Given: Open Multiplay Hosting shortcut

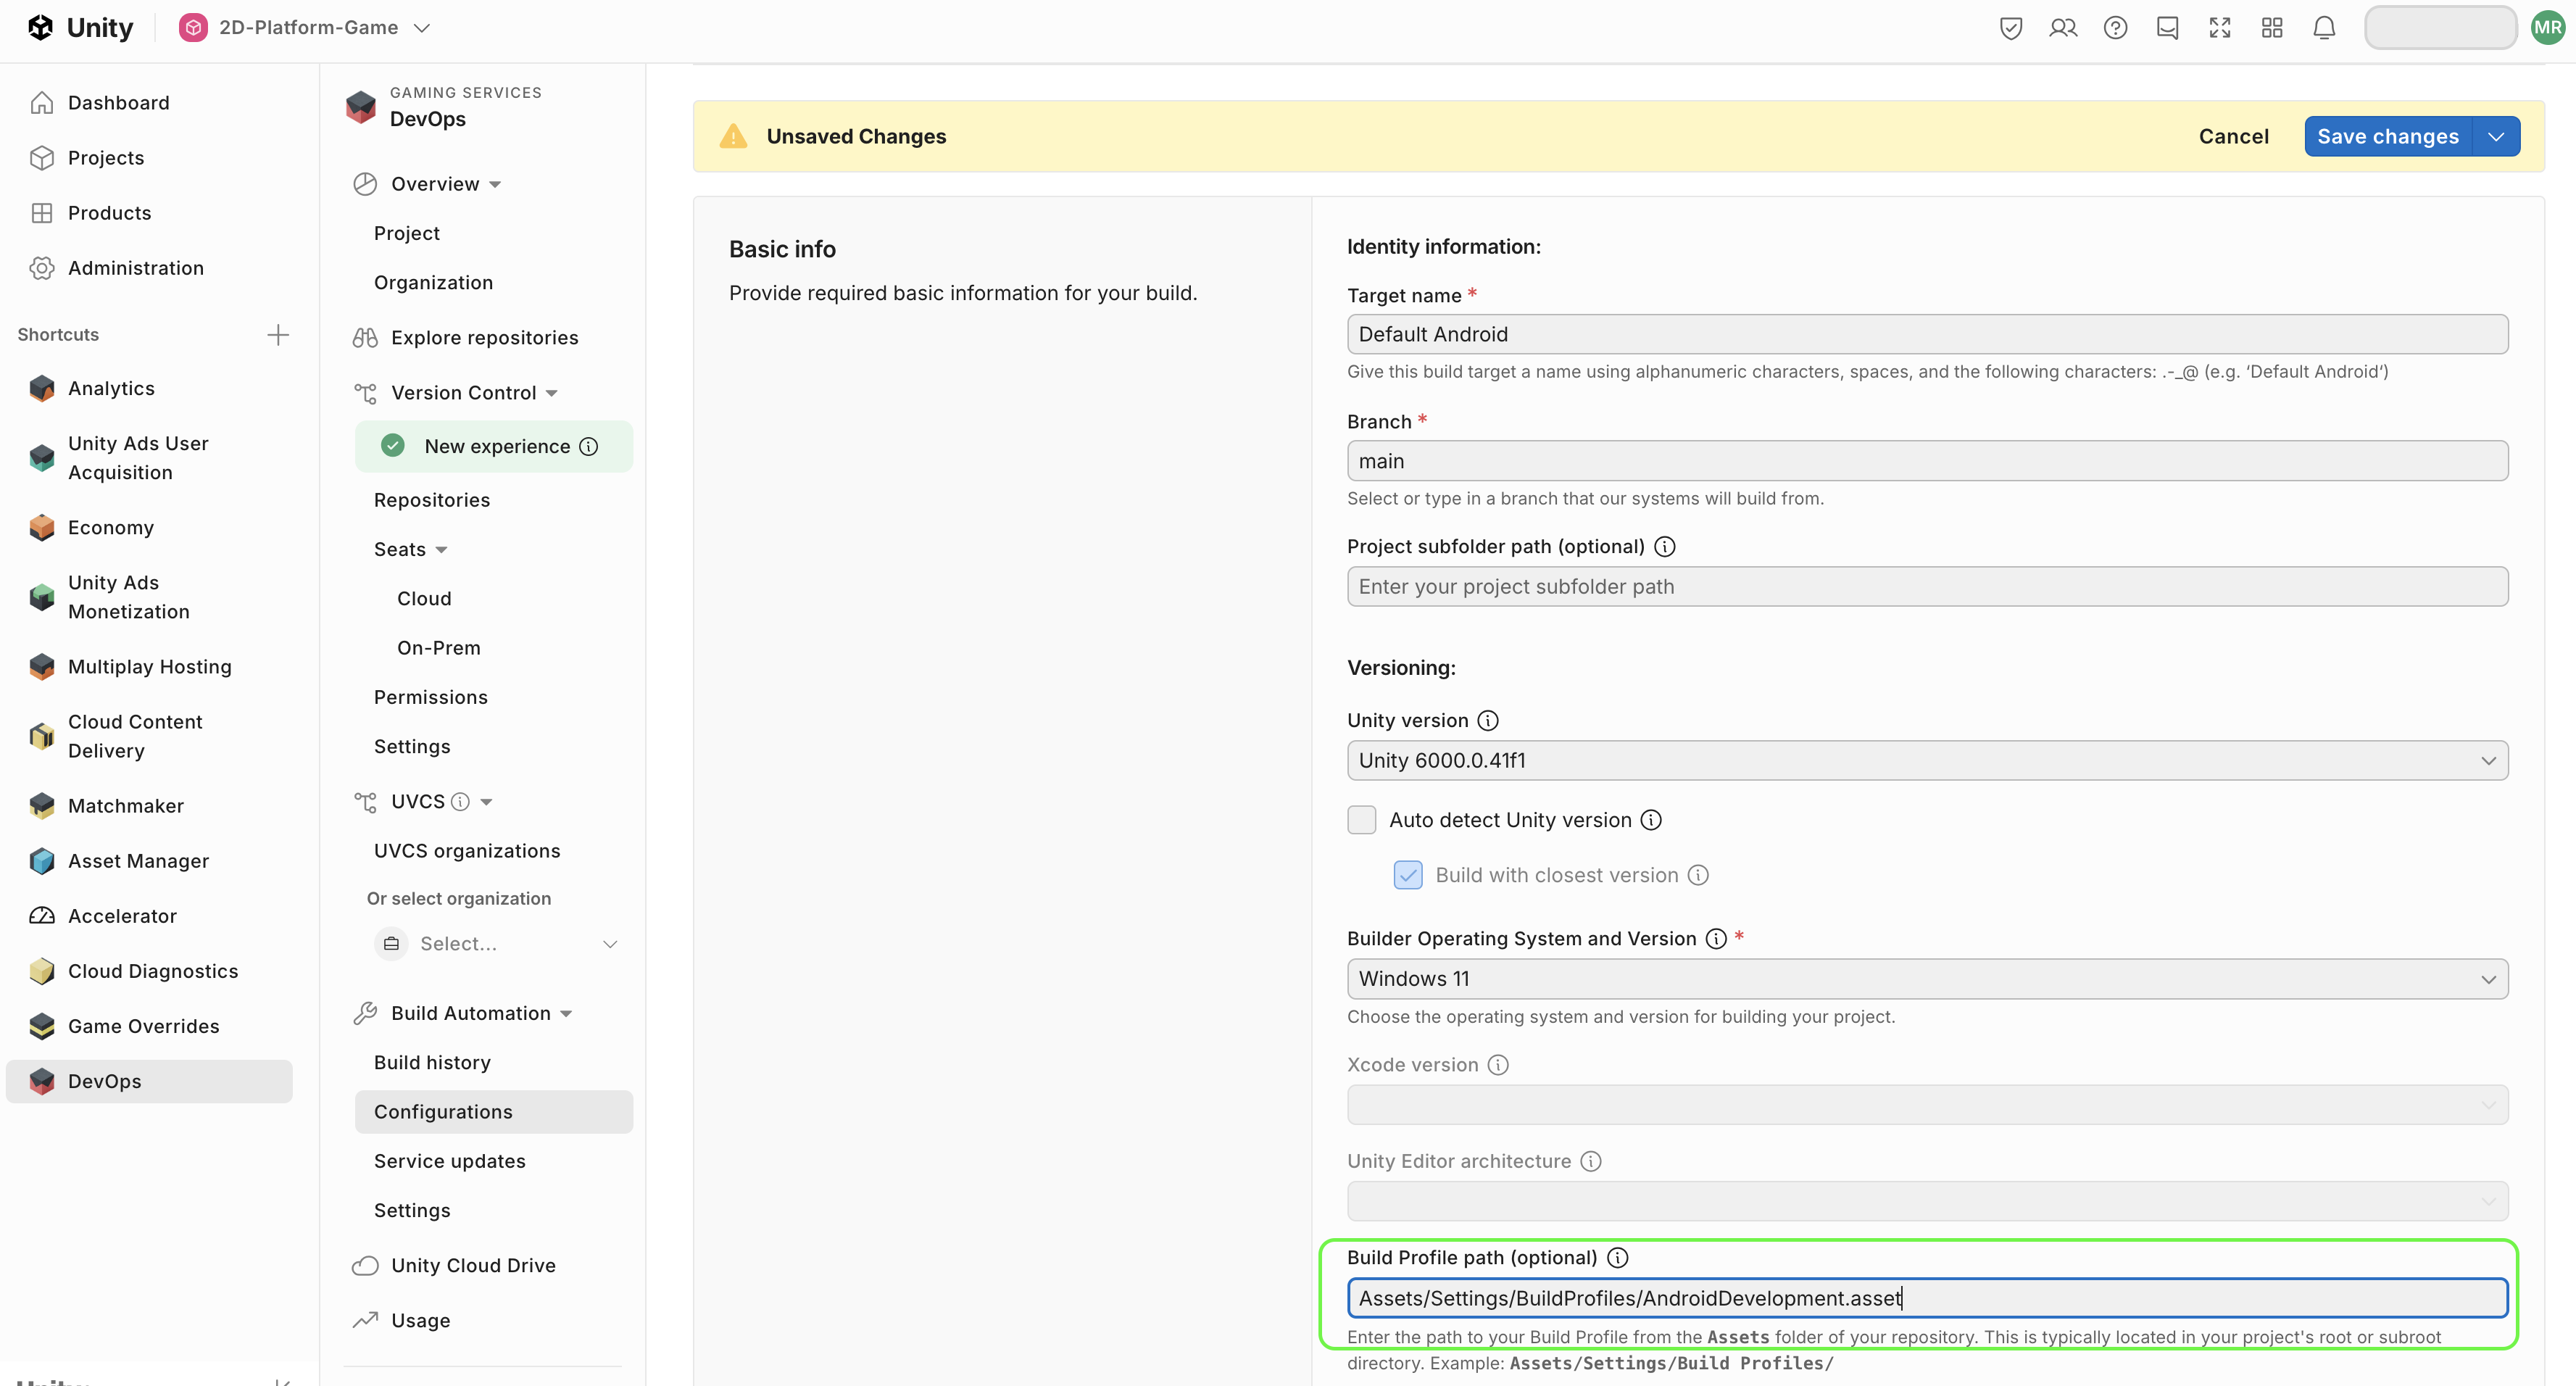Looking at the screenshot, I should [x=150, y=667].
